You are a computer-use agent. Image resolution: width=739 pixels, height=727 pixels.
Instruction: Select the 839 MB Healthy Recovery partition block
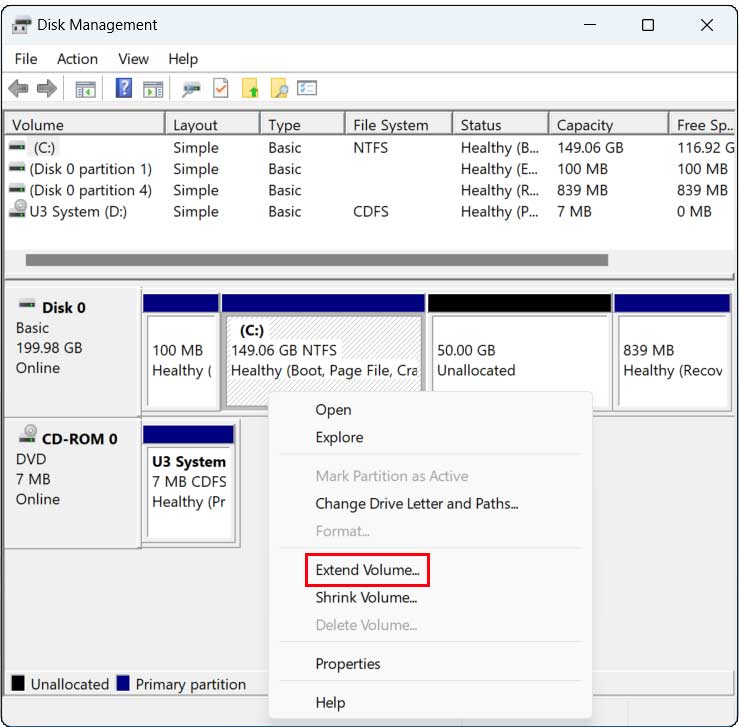pyautogui.click(x=673, y=351)
